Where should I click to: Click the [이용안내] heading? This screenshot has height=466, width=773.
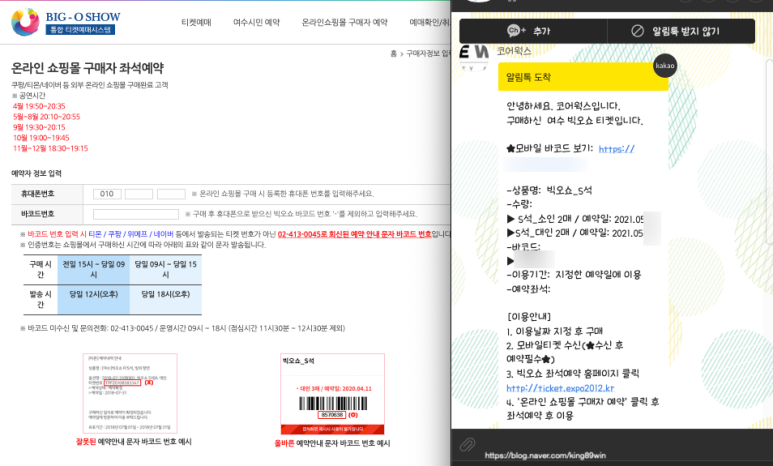point(528,317)
